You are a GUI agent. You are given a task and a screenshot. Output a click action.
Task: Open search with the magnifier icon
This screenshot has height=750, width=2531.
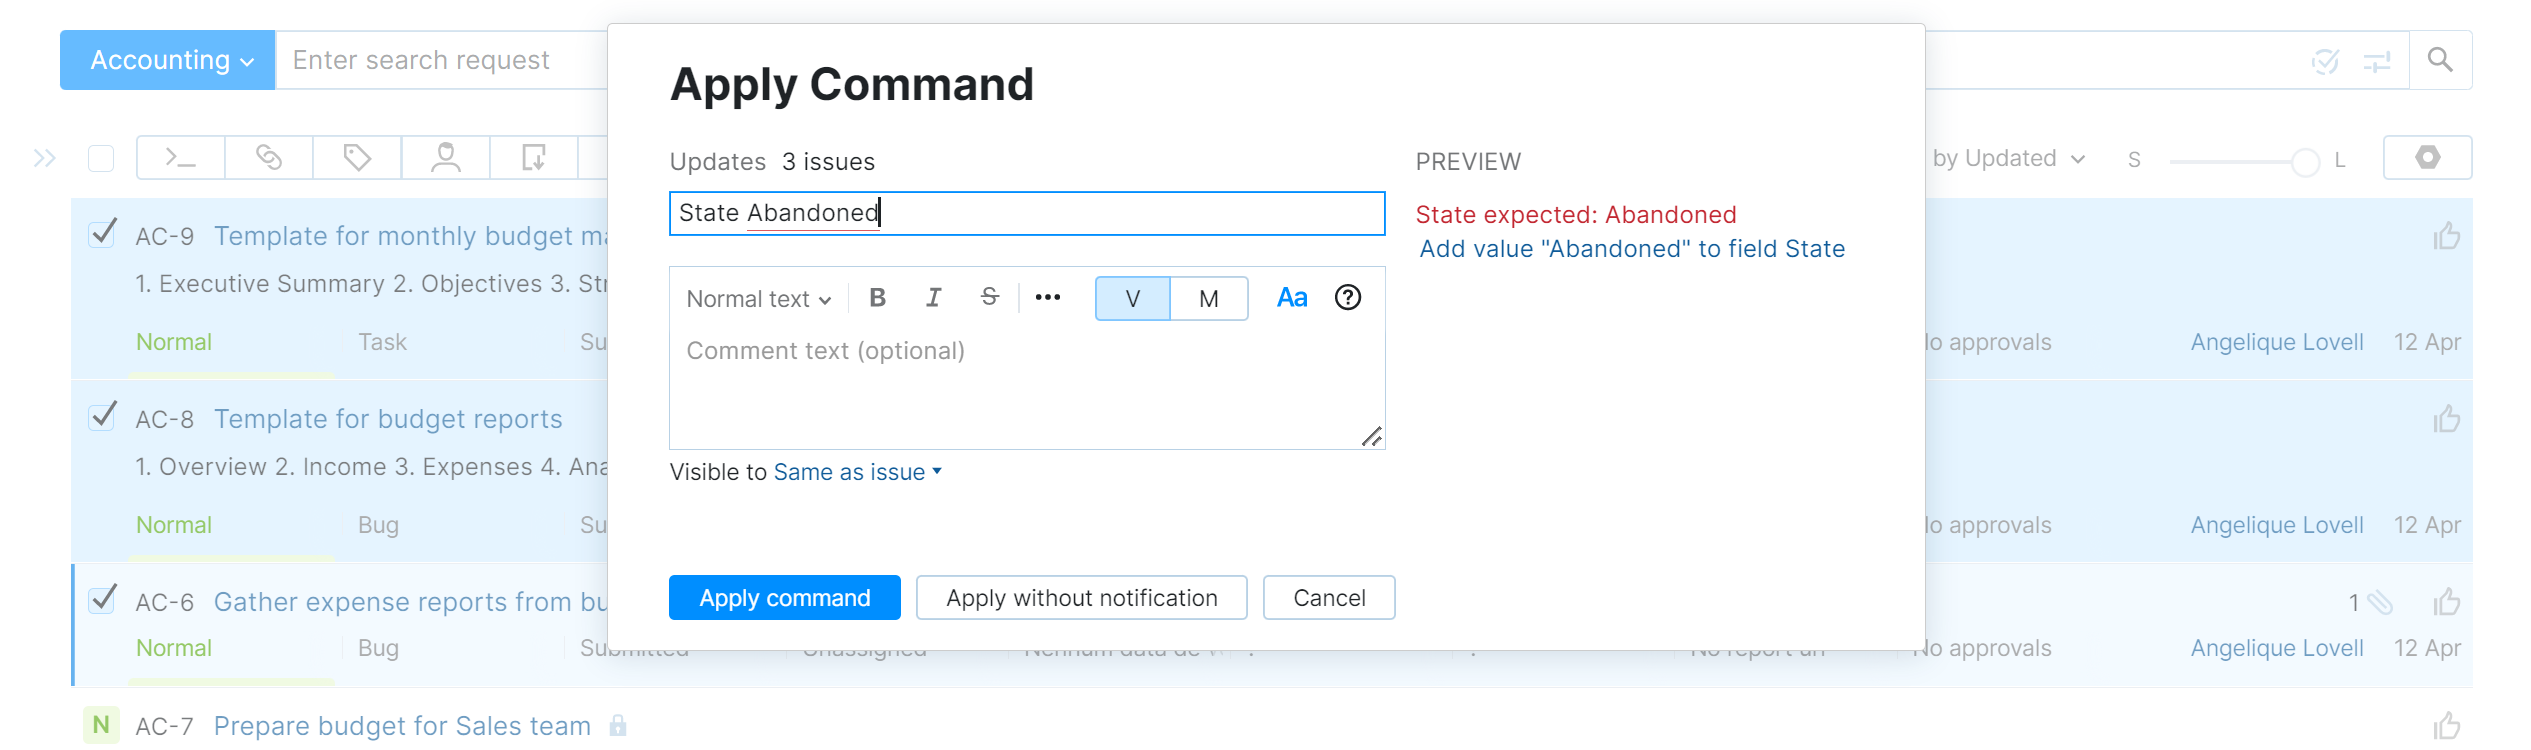pyautogui.click(x=2441, y=59)
